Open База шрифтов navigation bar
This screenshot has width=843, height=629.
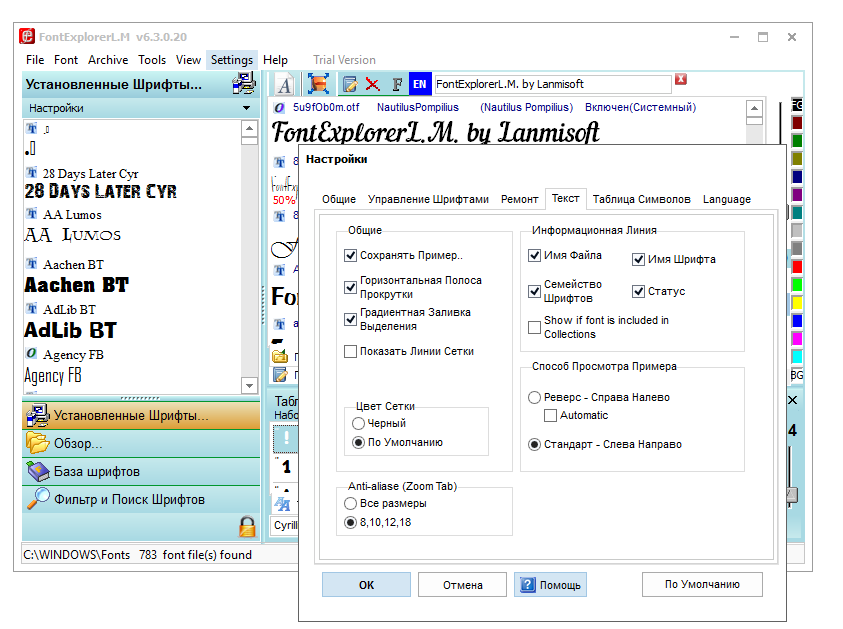(x=141, y=471)
